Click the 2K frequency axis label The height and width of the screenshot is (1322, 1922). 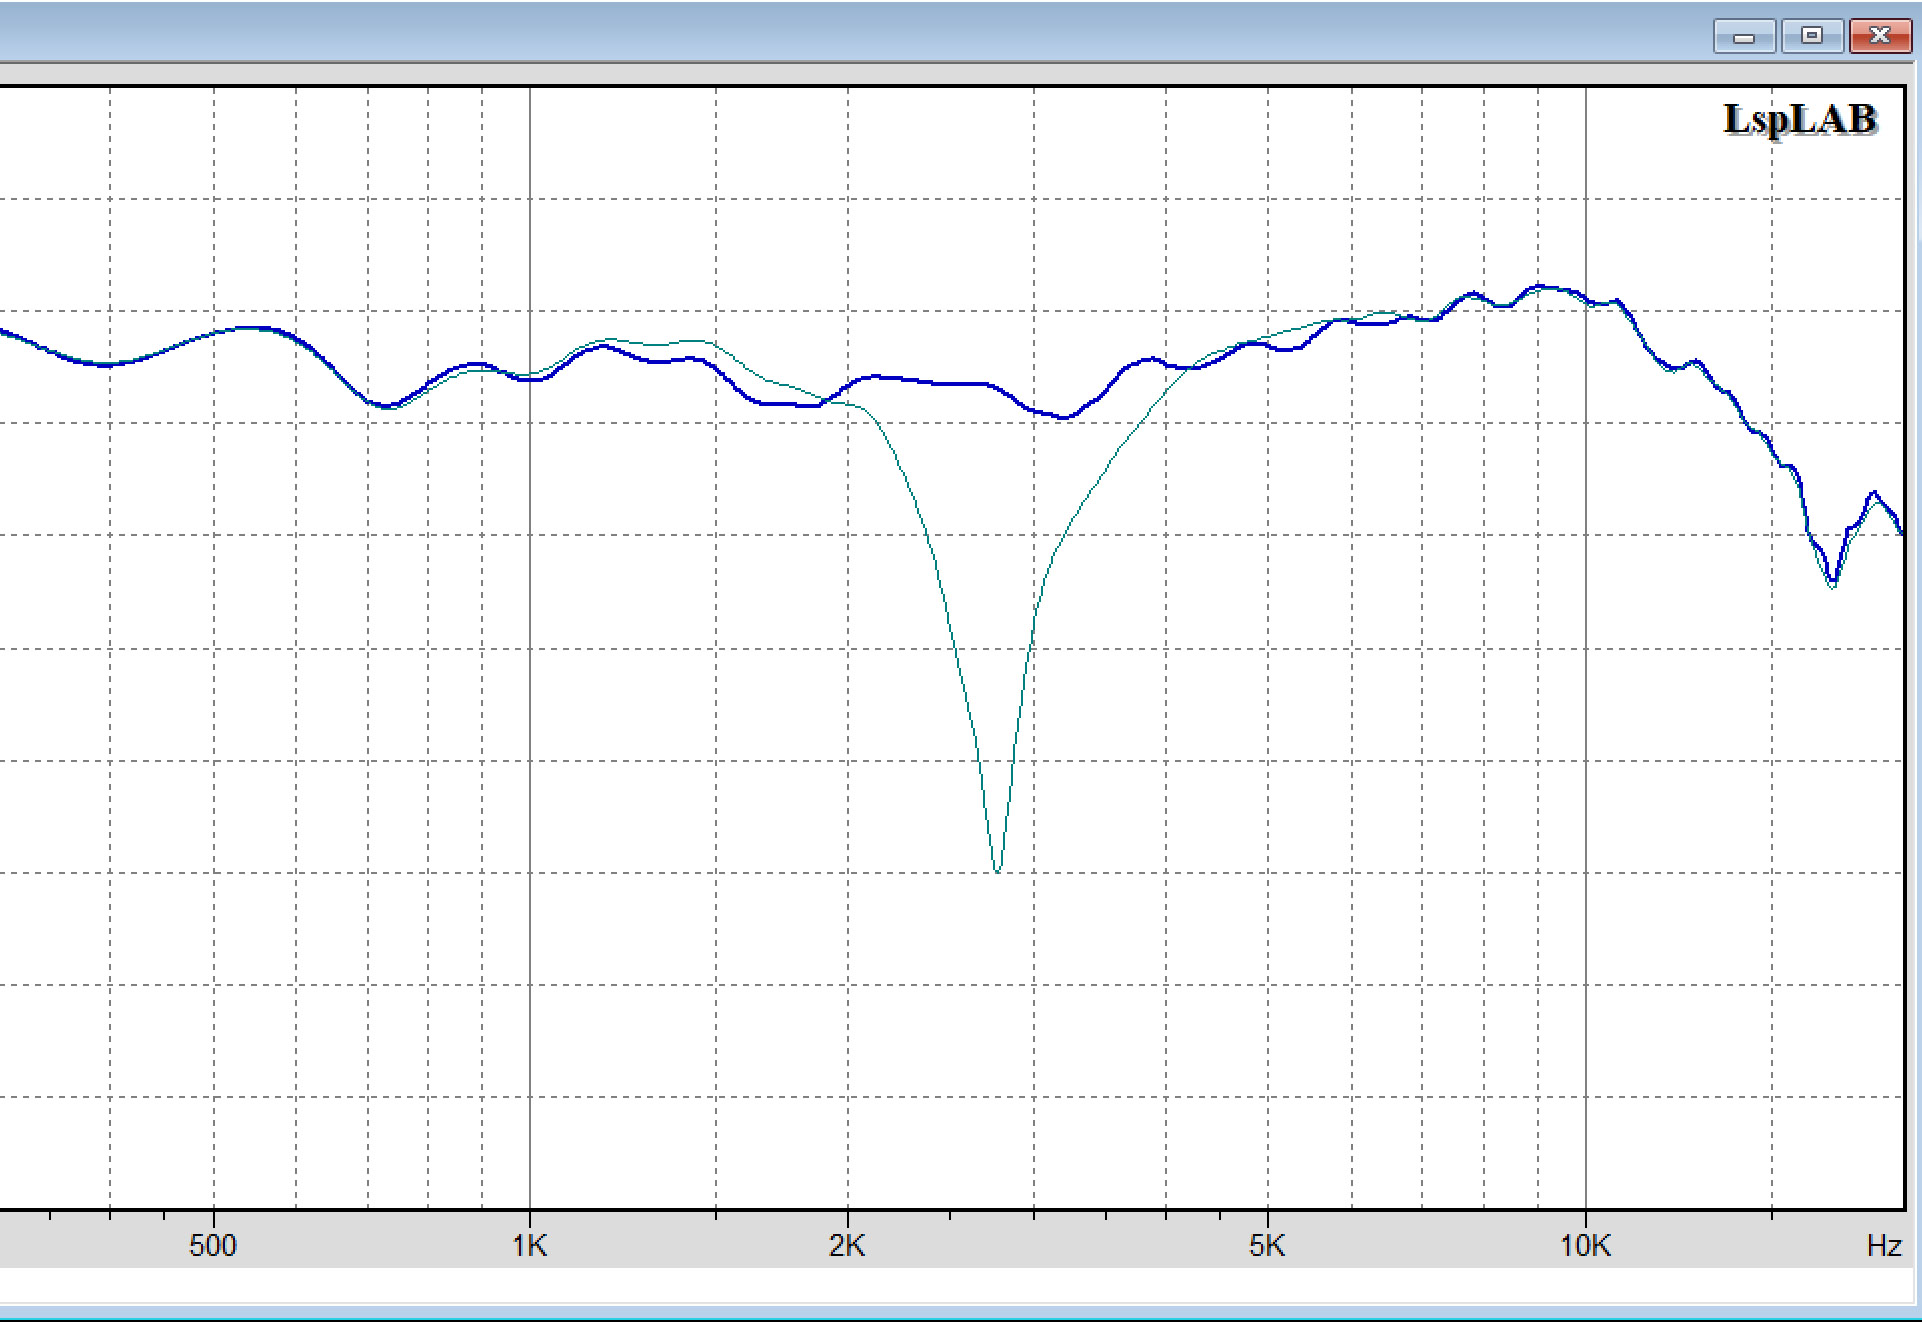(847, 1246)
